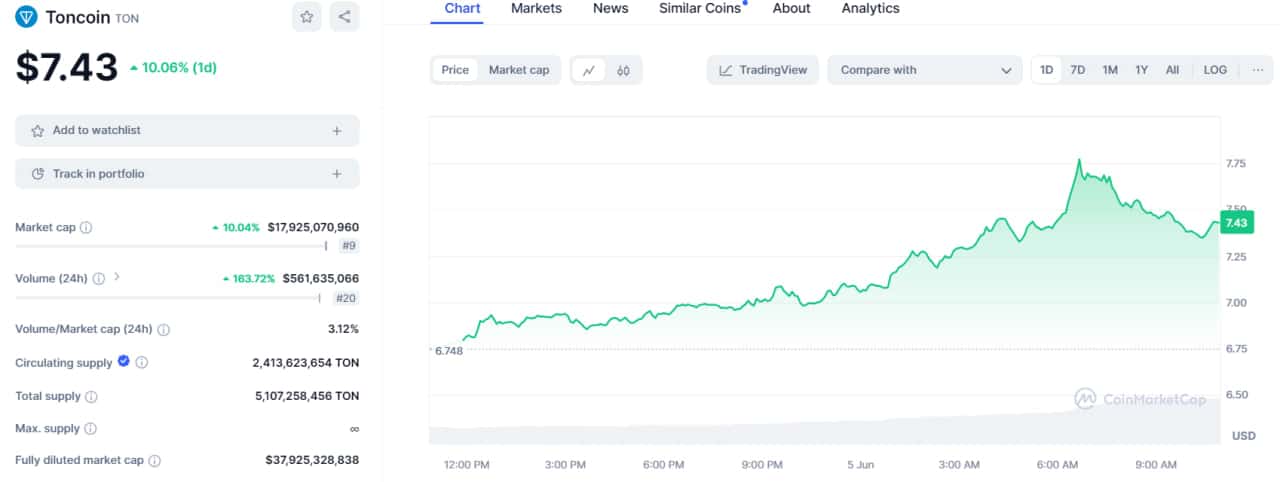Click the Market cap rank progress bar
1280x482 pixels.
[x=171, y=246]
